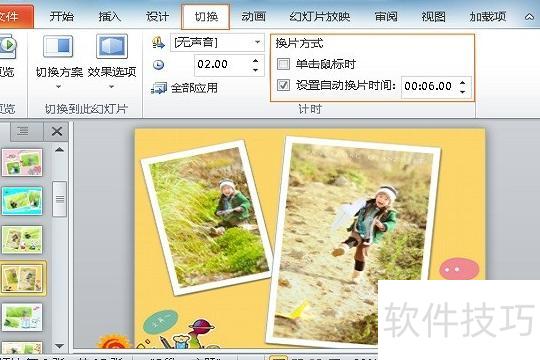
Task: Uncheck 设置自动换片时间 checkbox
Action: [283, 85]
